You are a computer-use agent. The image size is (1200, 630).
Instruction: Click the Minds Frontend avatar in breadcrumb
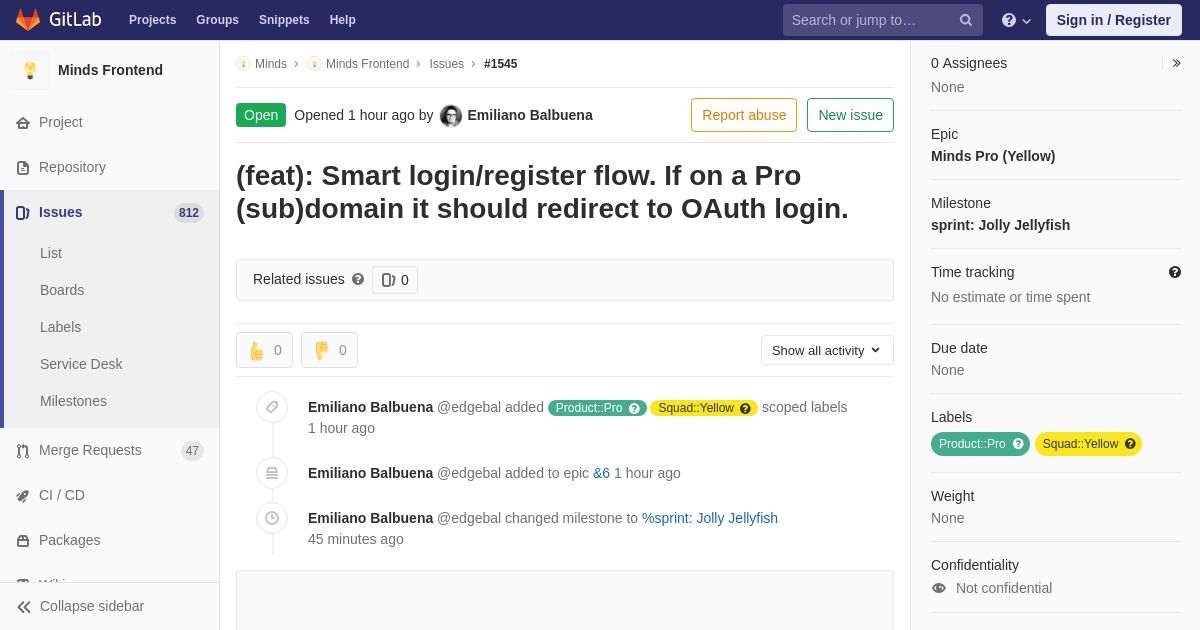314,64
